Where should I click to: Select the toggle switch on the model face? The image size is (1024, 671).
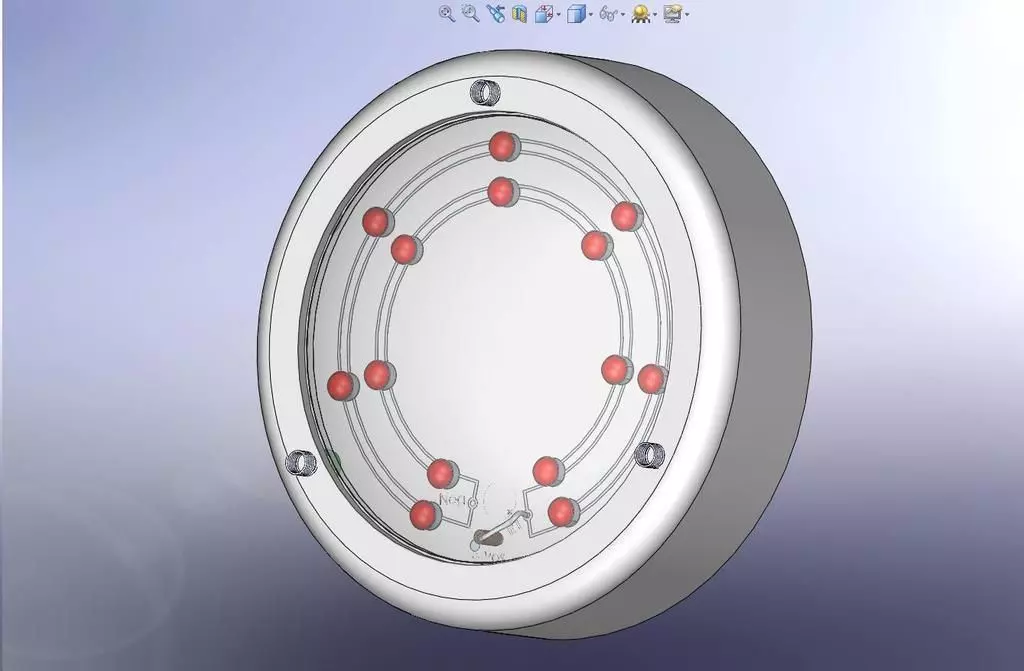click(487, 540)
